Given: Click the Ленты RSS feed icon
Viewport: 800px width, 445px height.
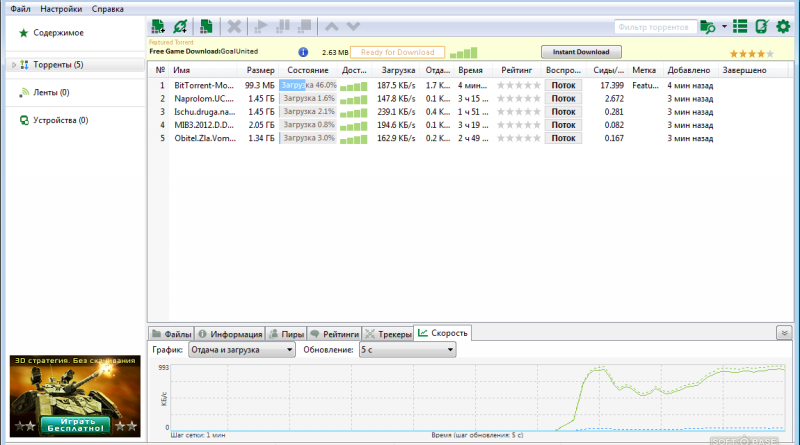Looking at the screenshot, I should tap(24, 92).
